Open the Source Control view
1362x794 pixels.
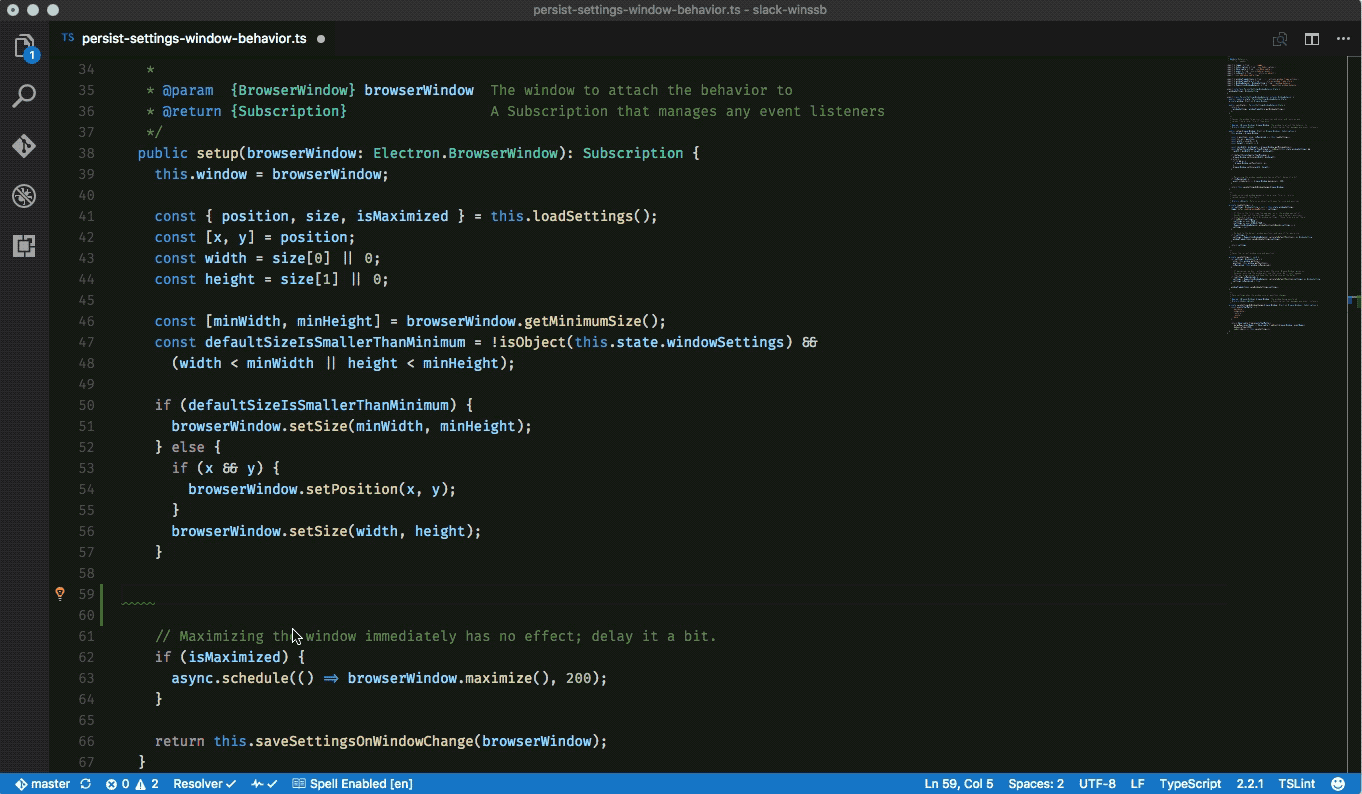(24, 146)
